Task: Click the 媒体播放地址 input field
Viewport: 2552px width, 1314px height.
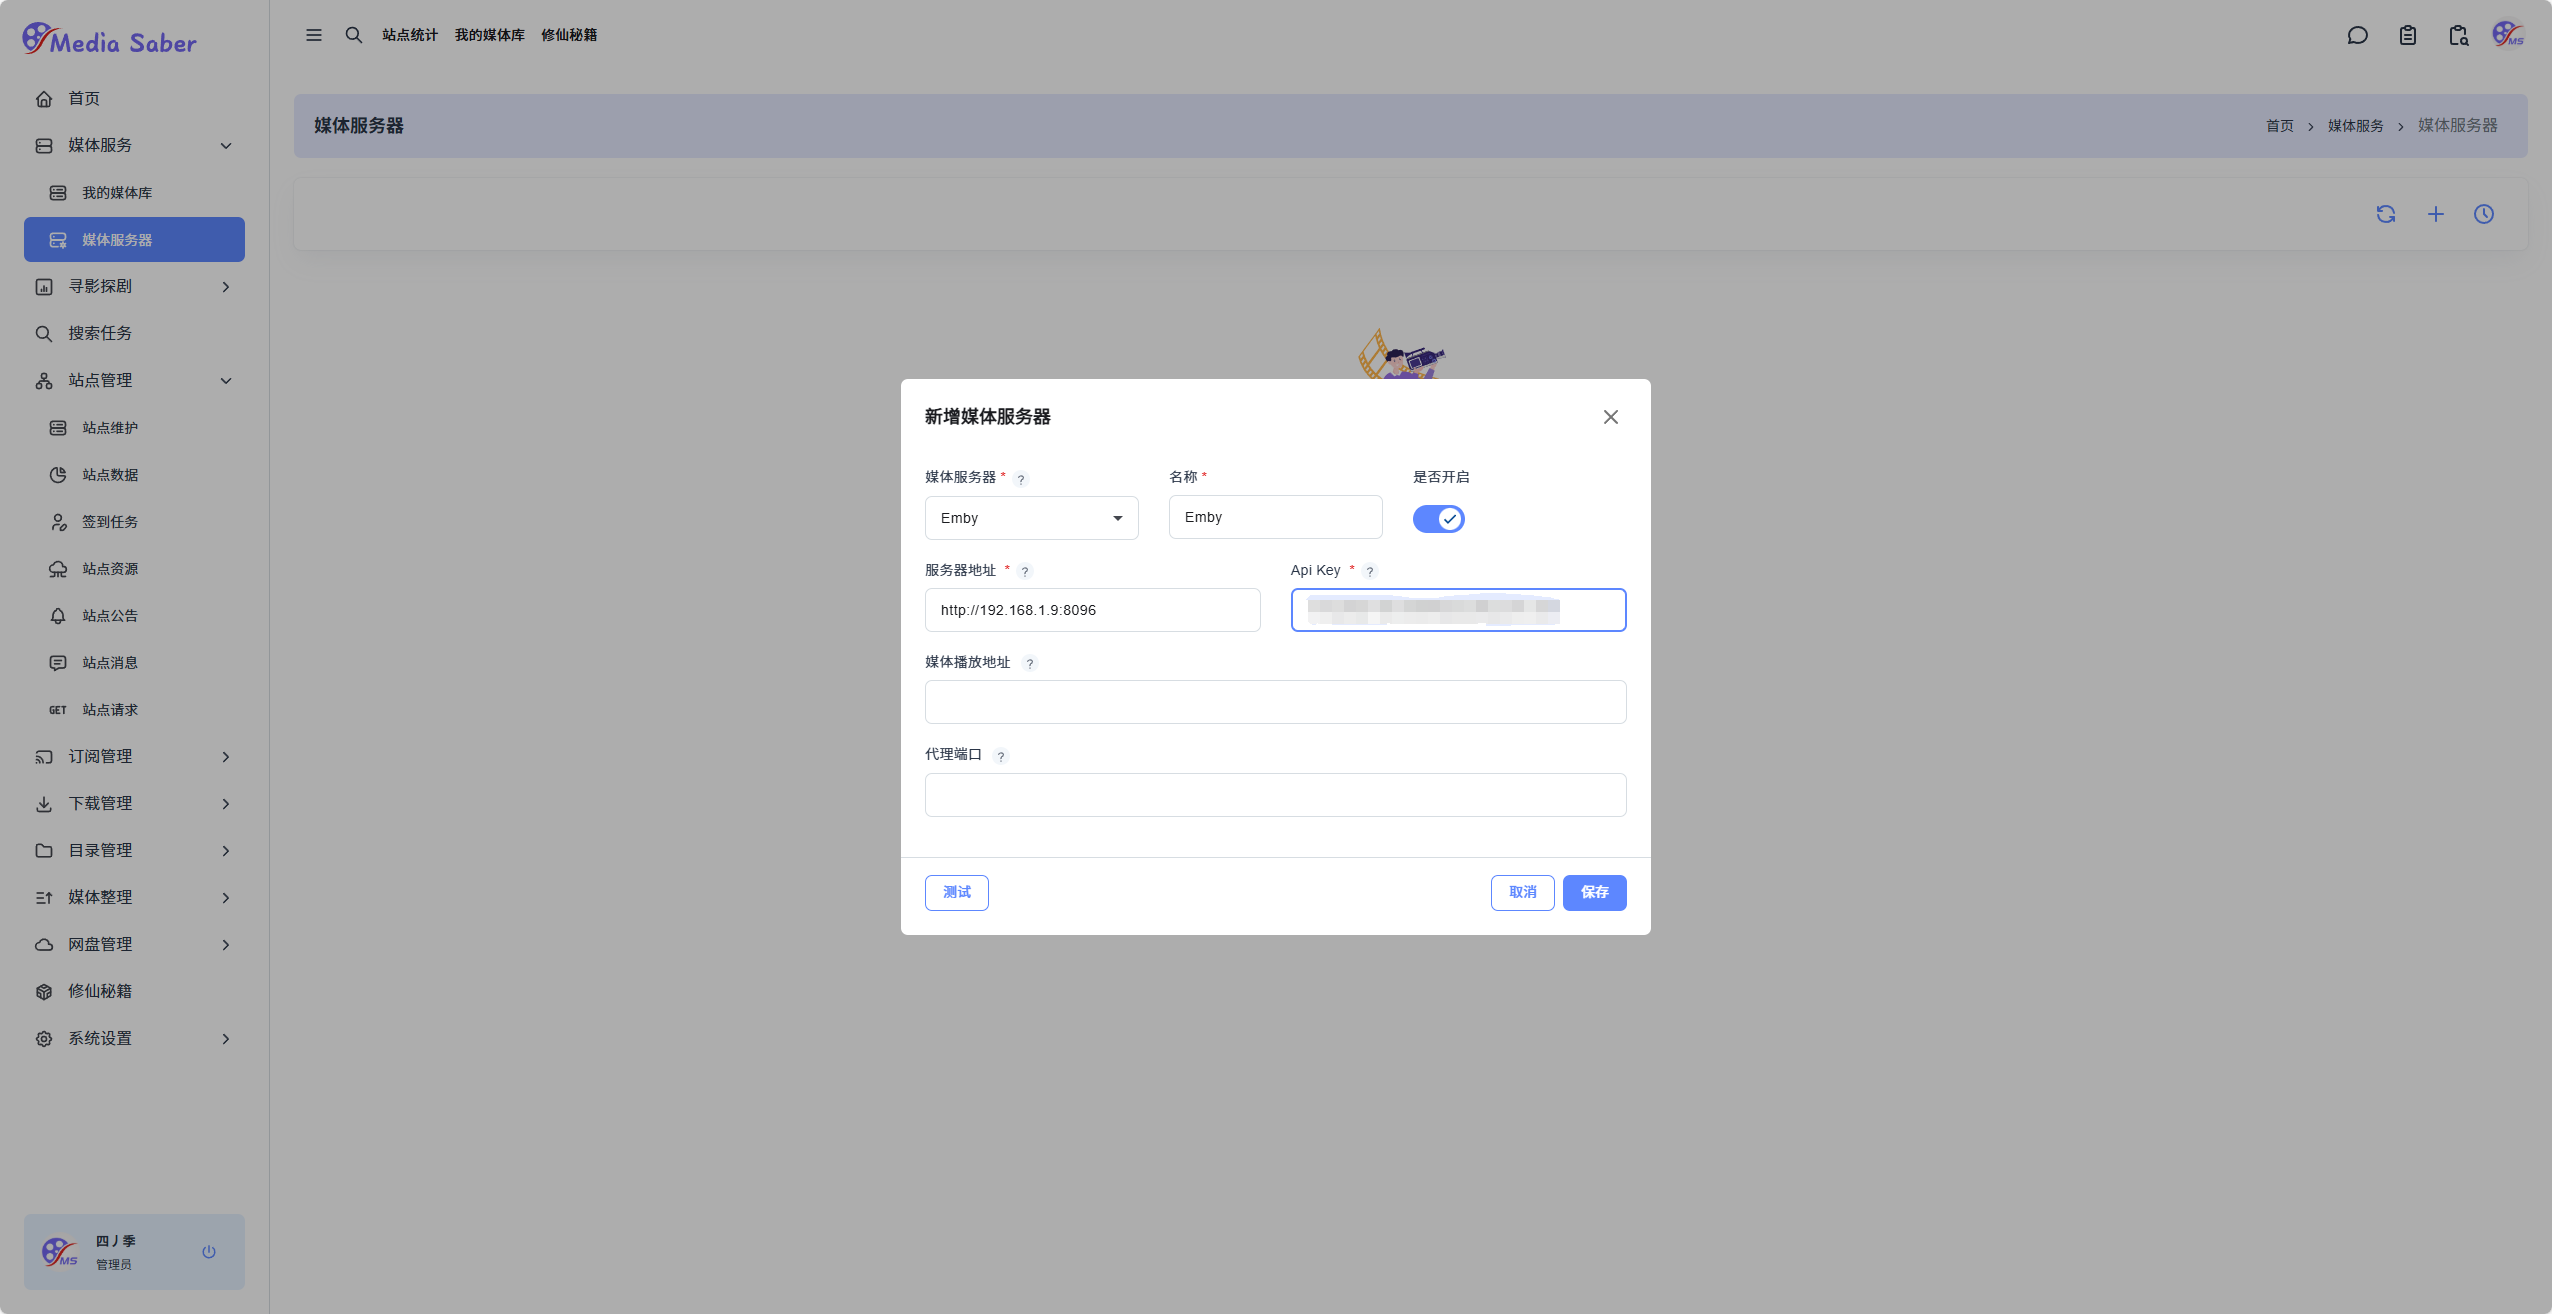Action: click(1275, 702)
